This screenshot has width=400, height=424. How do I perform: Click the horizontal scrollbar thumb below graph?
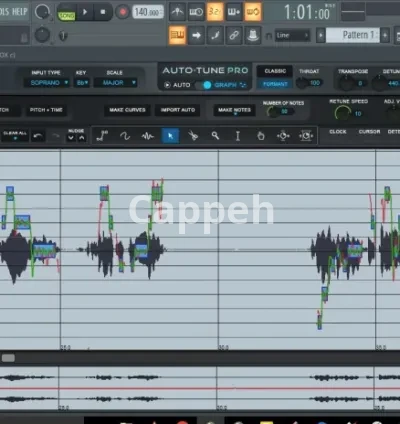pos(8,358)
